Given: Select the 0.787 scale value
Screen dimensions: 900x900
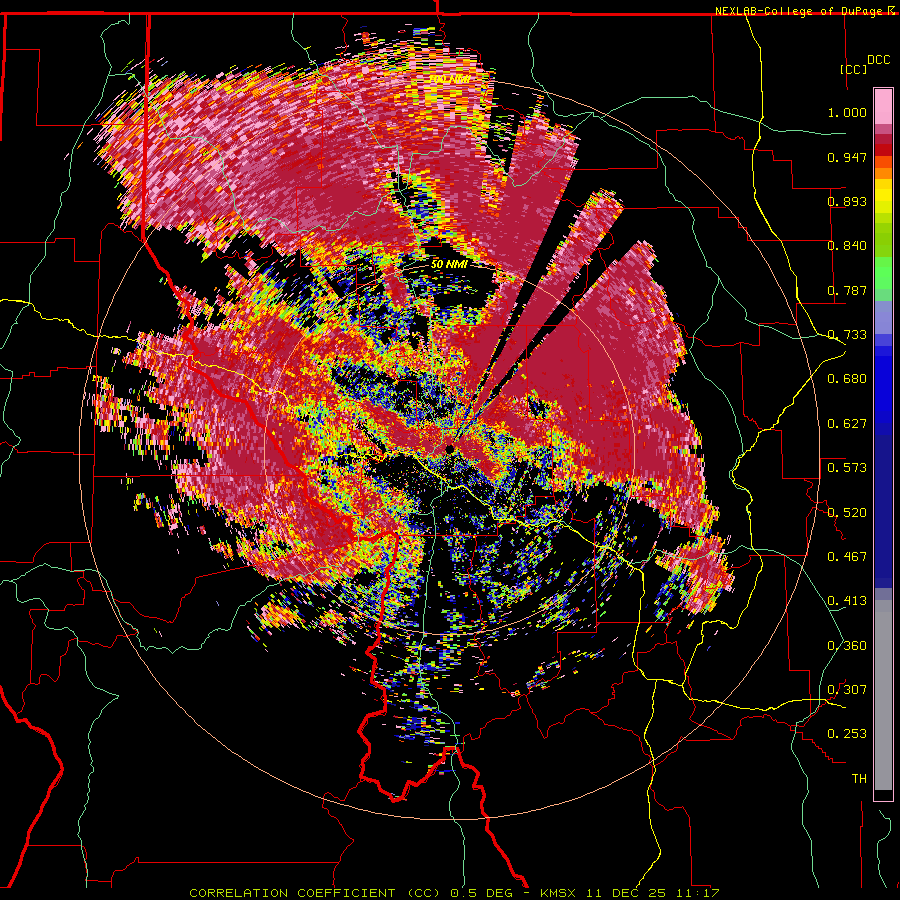Looking at the screenshot, I should tap(847, 290).
